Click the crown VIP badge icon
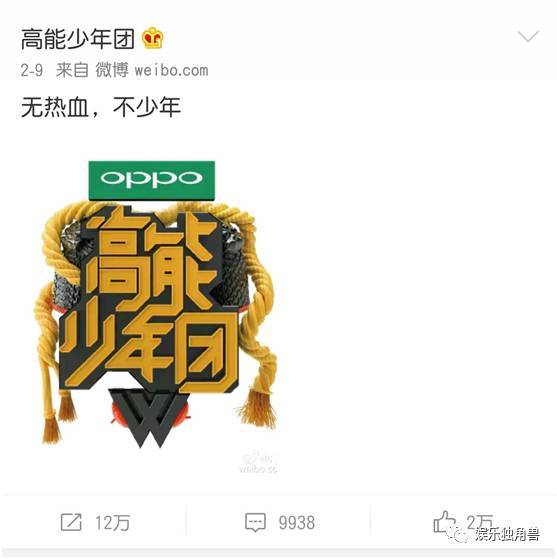 153,38
